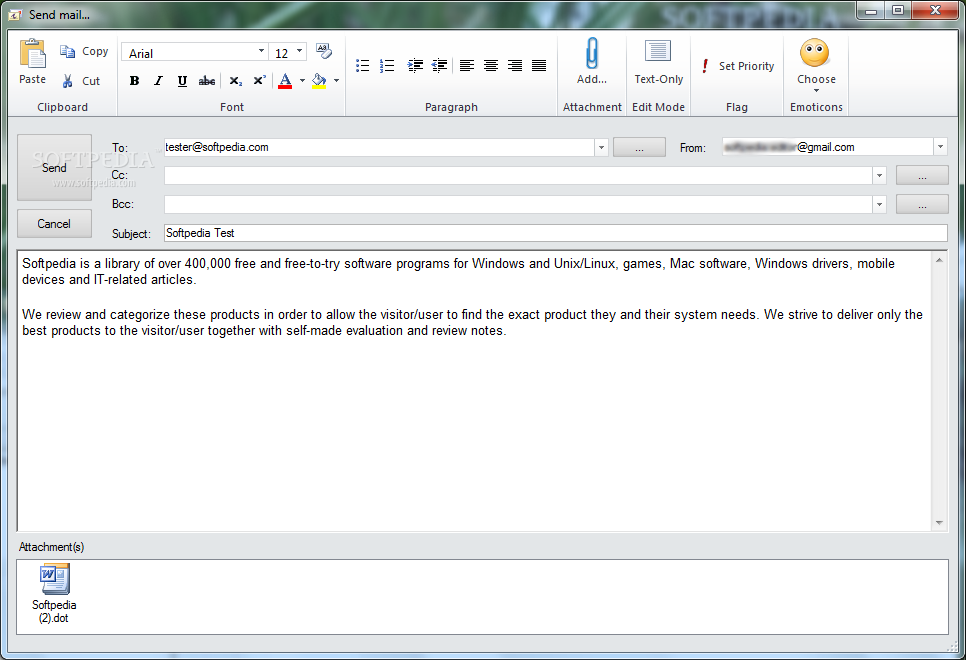Image resolution: width=966 pixels, height=660 pixels.
Task: Align text left
Action: click(x=467, y=65)
